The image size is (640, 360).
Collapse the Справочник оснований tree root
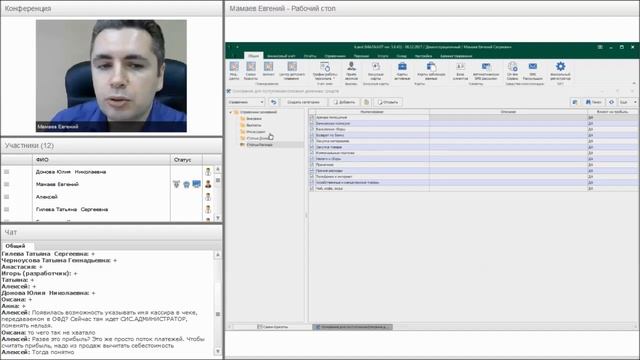click(231, 112)
